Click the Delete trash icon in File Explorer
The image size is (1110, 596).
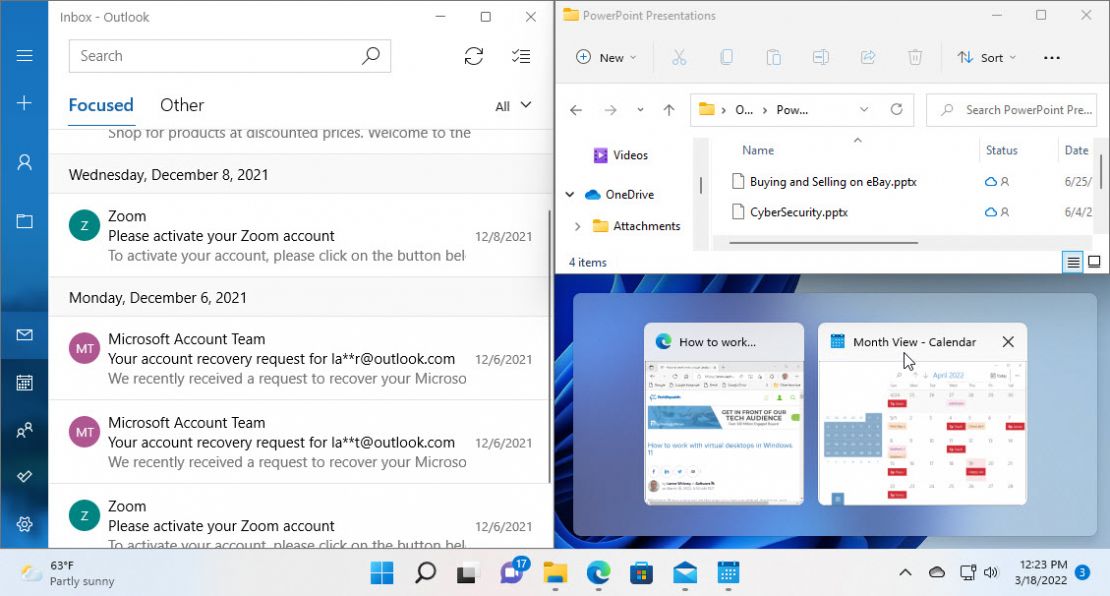click(x=915, y=57)
